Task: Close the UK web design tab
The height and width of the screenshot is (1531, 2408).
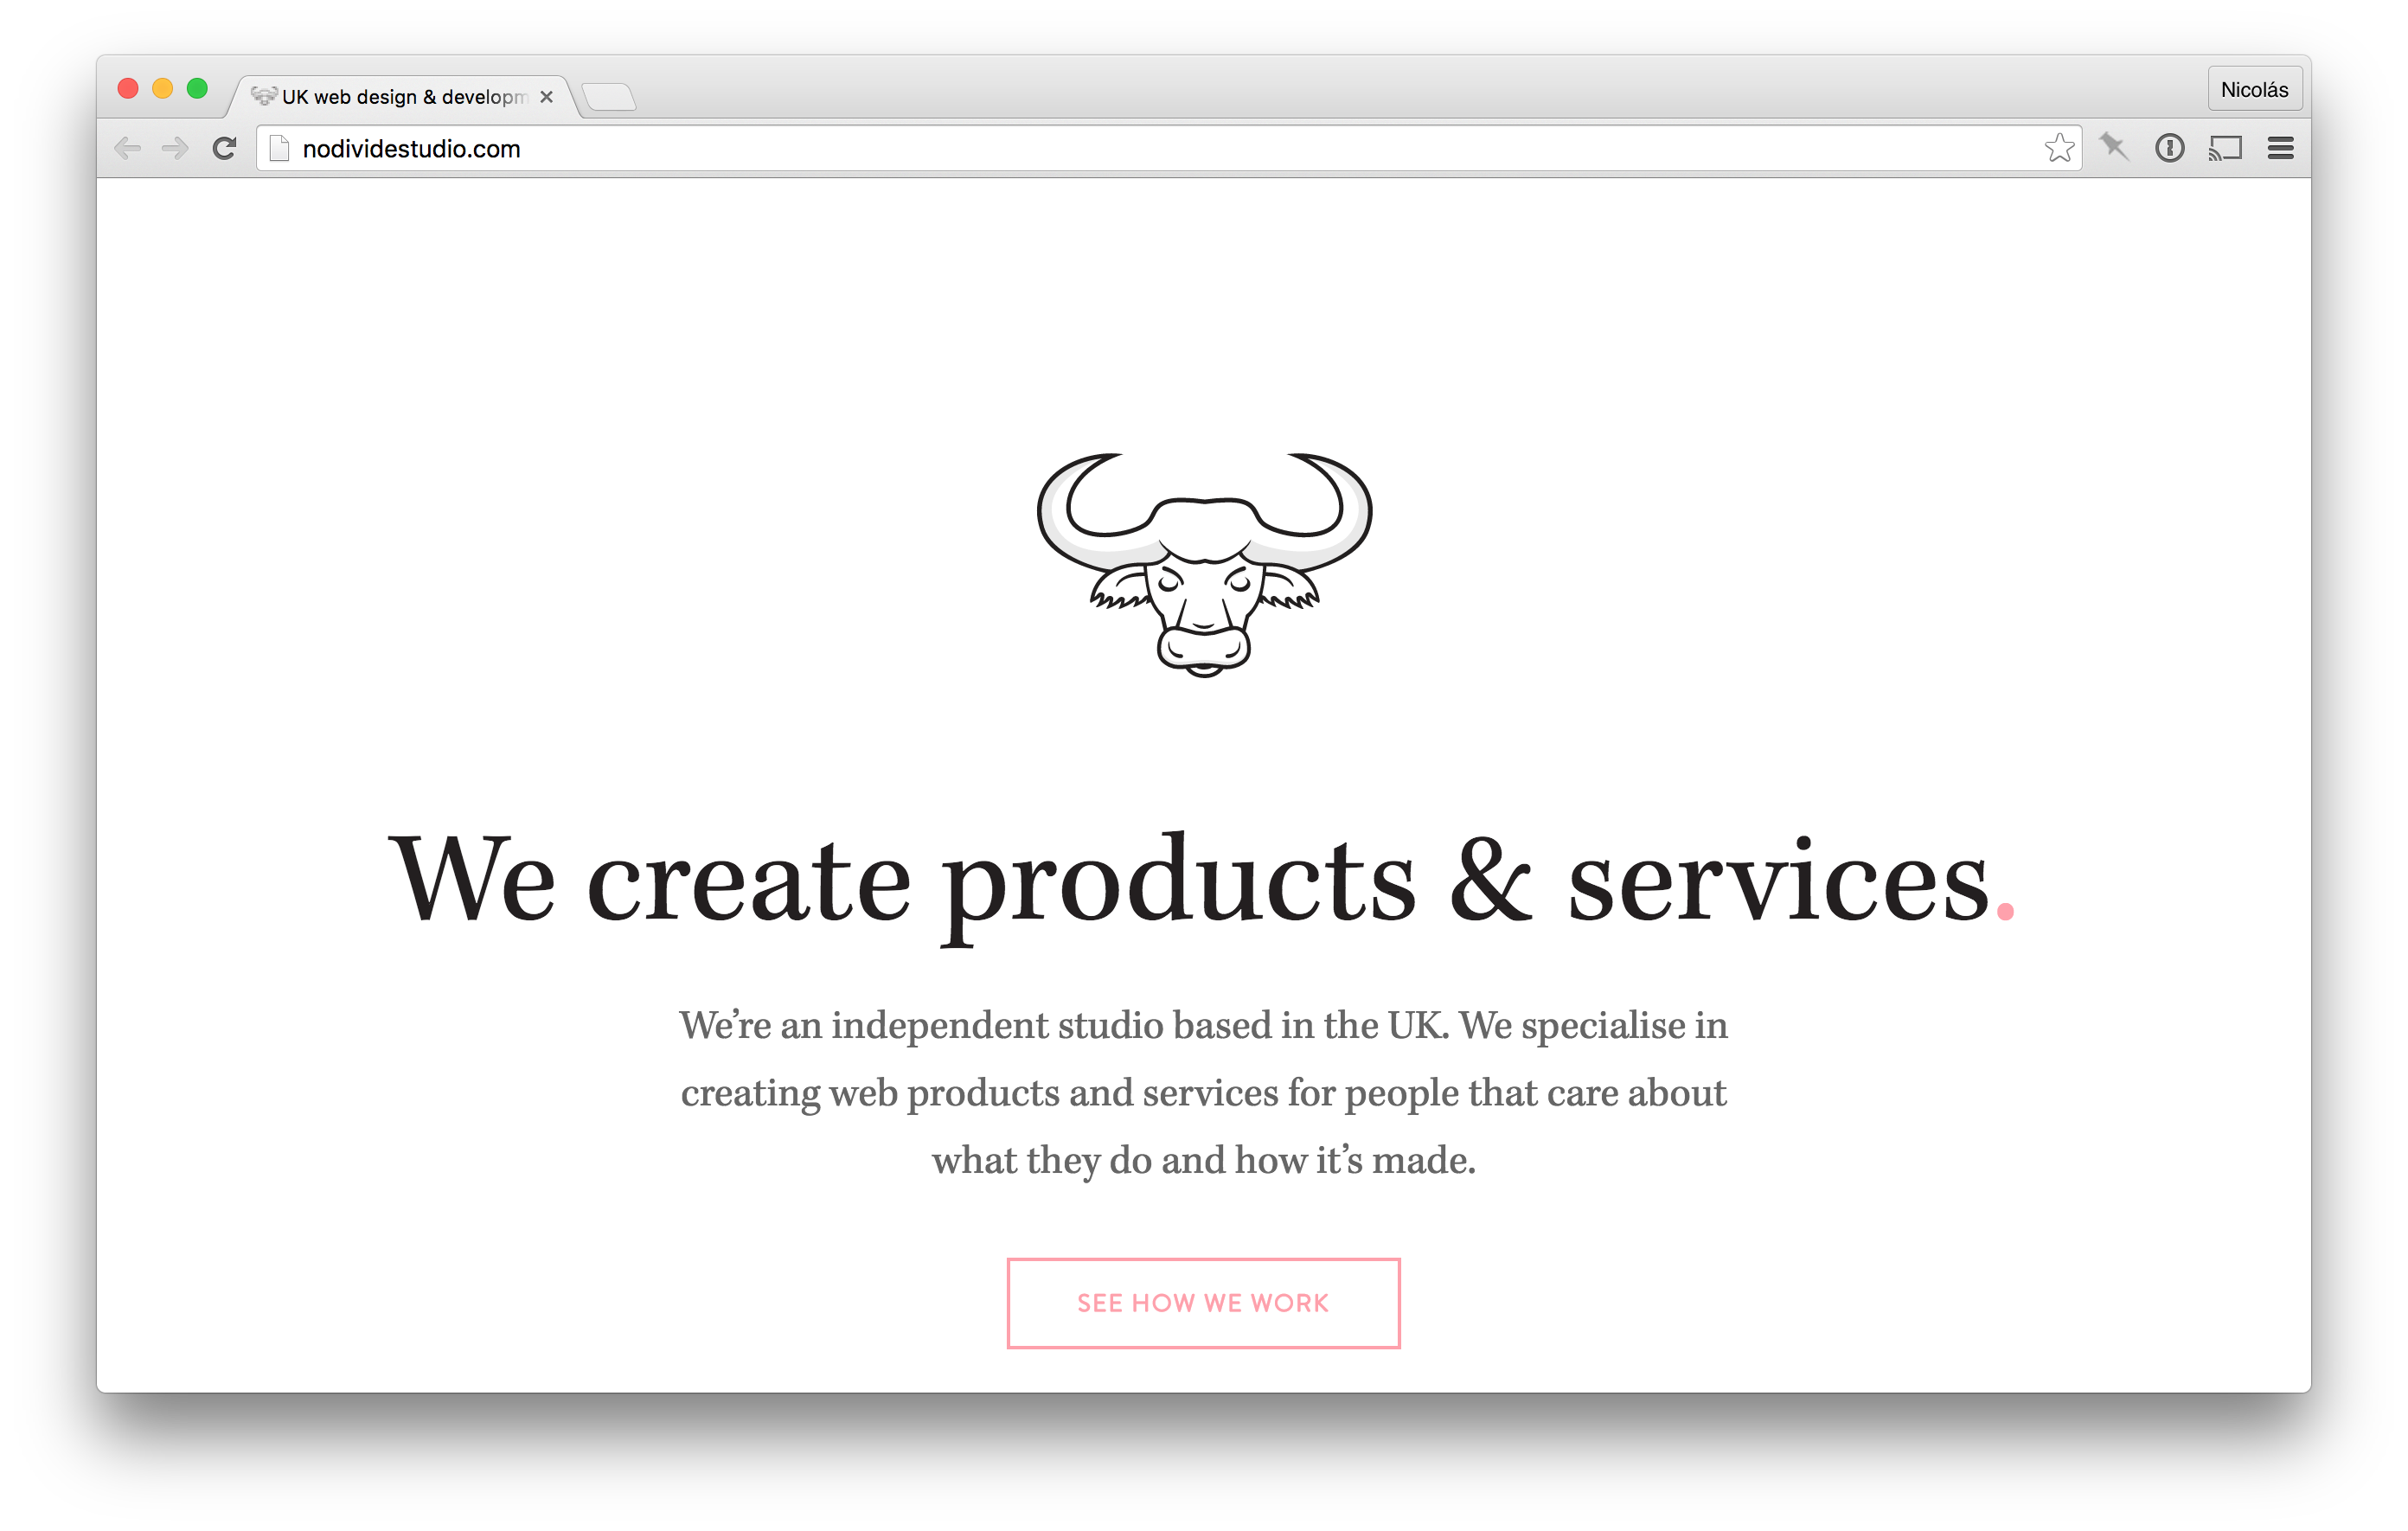Action: 546,97
